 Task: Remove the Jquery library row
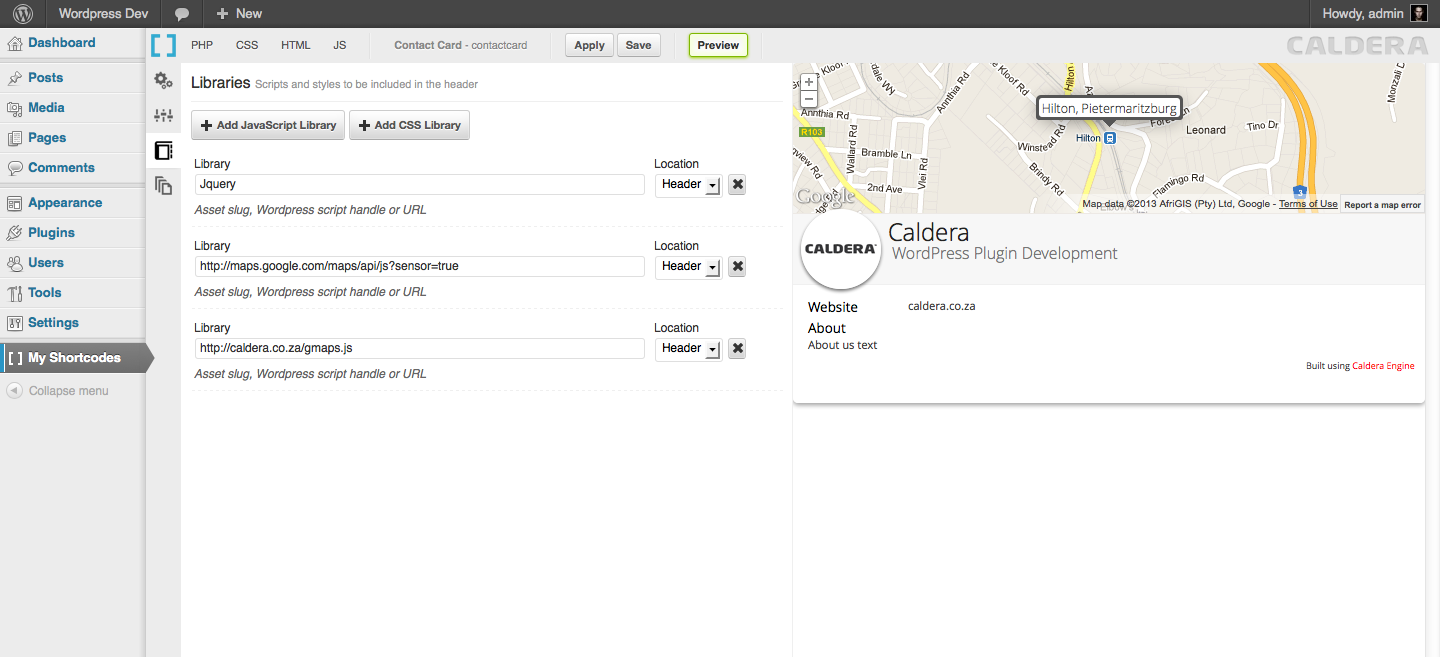tap(737, 184)
